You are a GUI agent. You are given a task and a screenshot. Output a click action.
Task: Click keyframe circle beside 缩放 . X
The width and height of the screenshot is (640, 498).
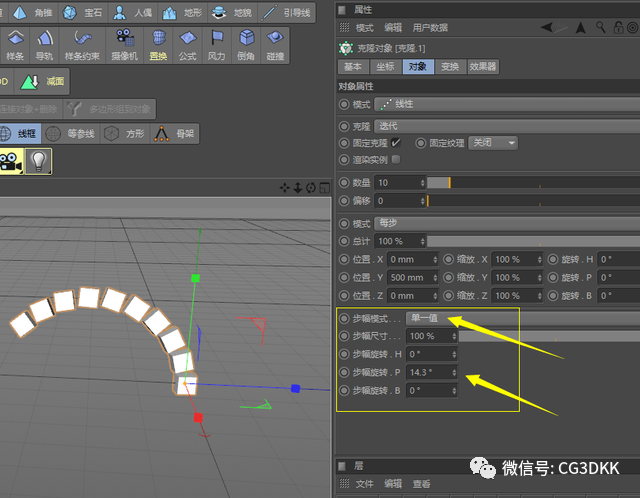pyautogui.click(x=449, y=259)
